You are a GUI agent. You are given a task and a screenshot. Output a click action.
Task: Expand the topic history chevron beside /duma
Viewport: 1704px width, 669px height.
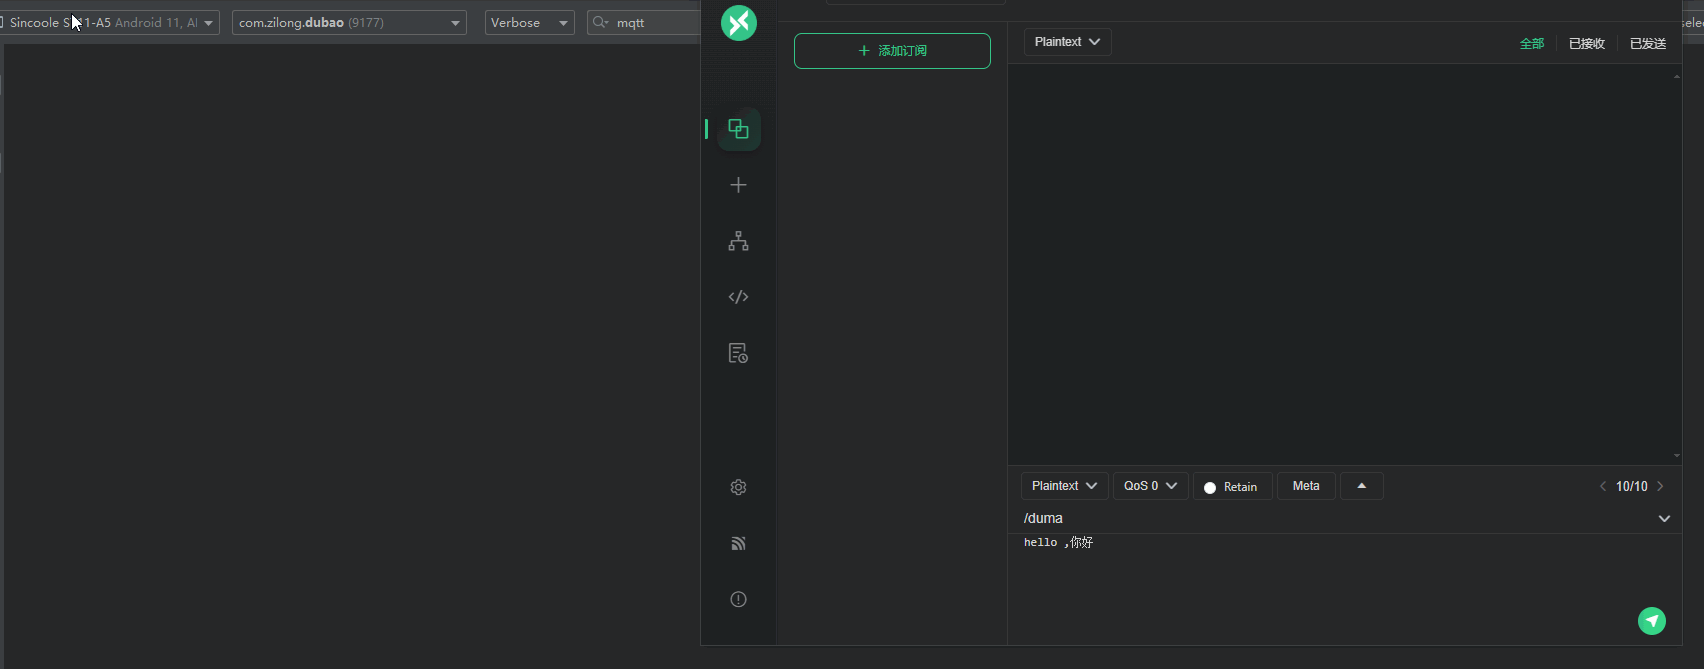point(1664,518)
